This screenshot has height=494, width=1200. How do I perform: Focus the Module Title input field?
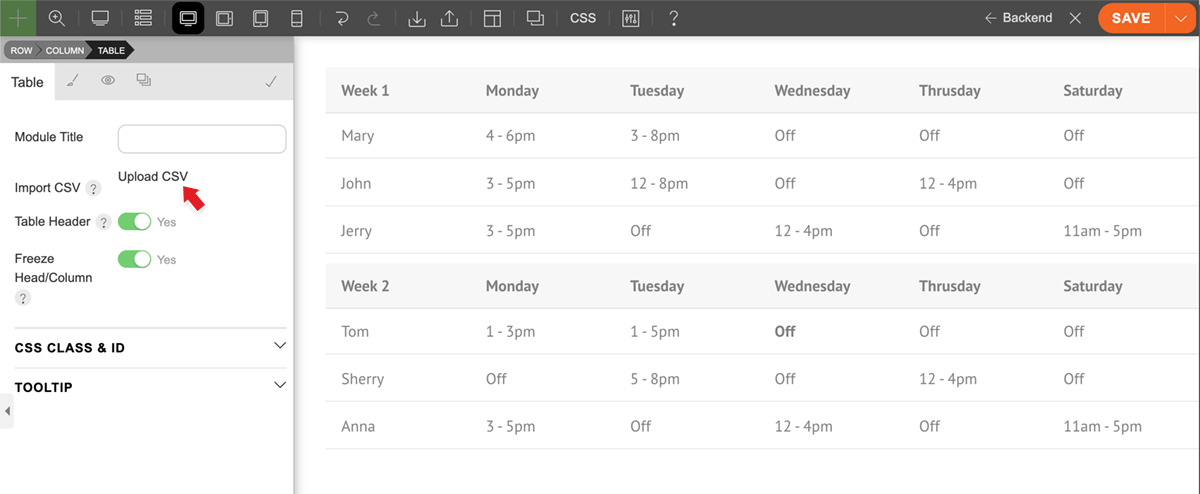202,139
